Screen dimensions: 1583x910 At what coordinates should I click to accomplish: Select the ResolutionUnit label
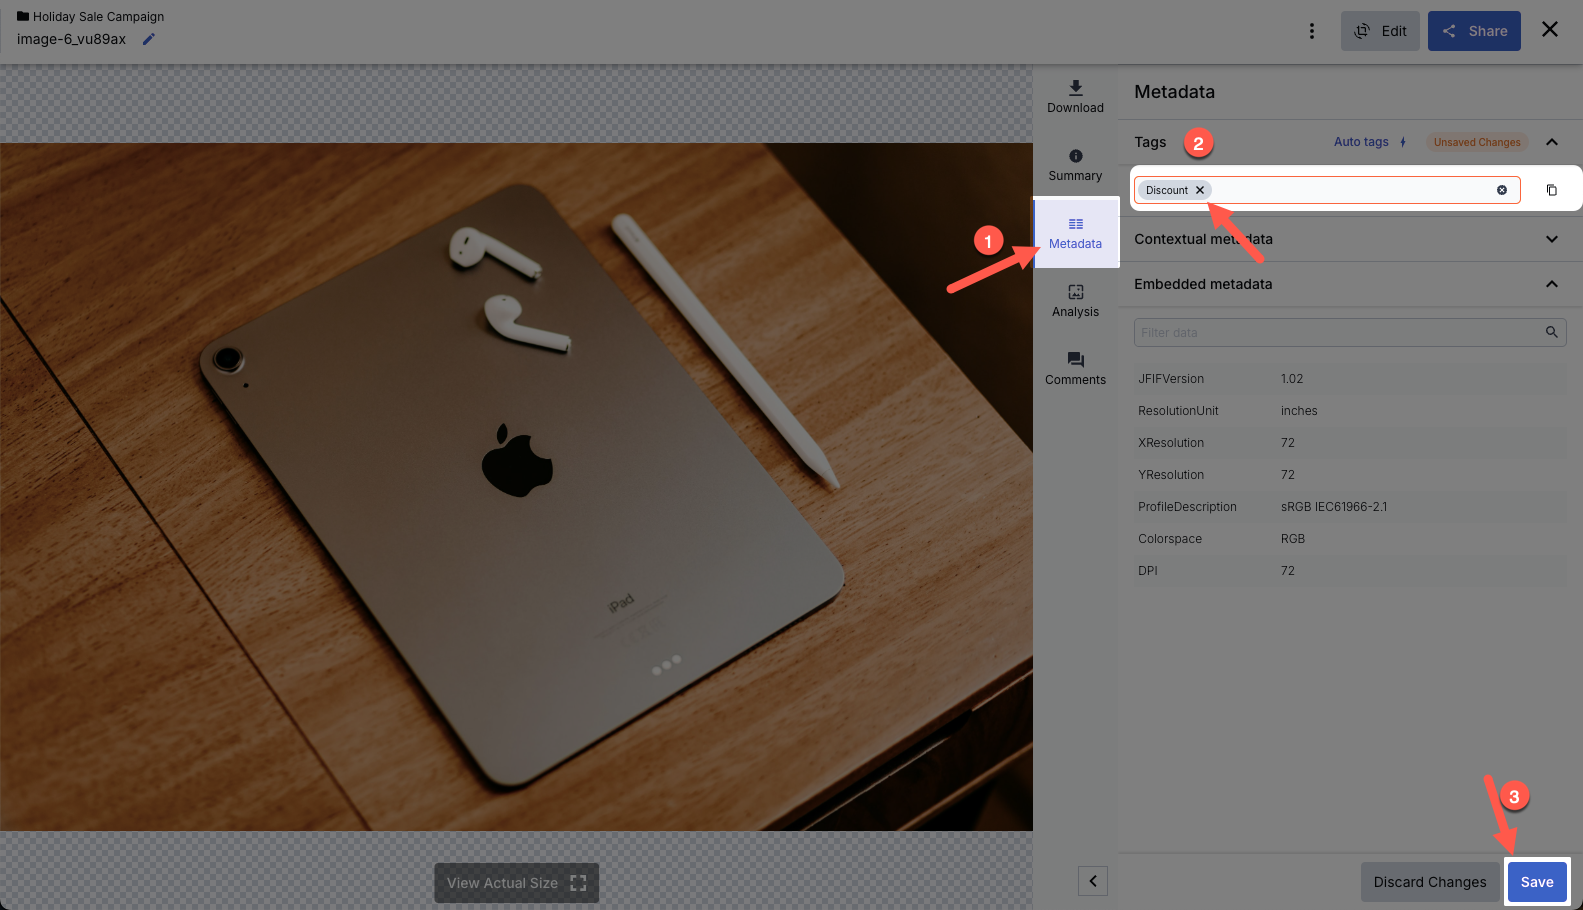pos(1178,411)
